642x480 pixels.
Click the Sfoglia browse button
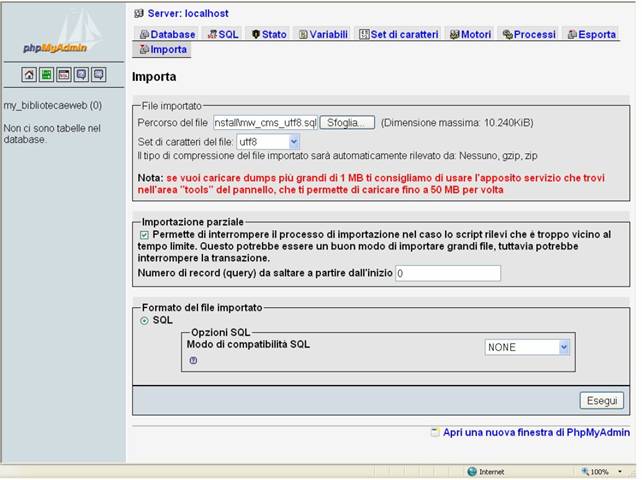pos(347,122)
